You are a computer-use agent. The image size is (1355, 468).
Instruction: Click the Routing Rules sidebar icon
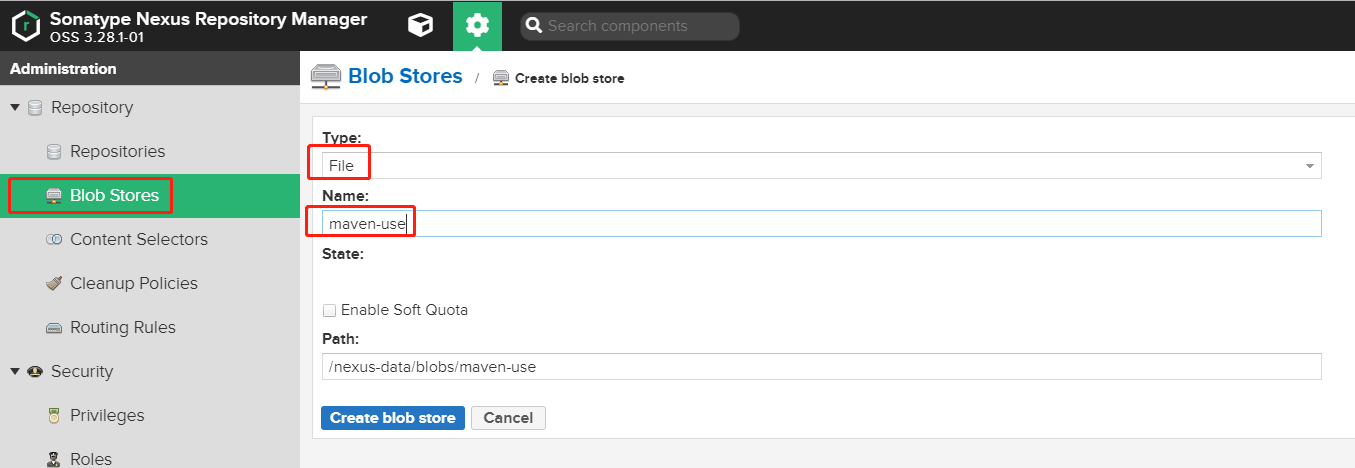click(x=54, y=328)
